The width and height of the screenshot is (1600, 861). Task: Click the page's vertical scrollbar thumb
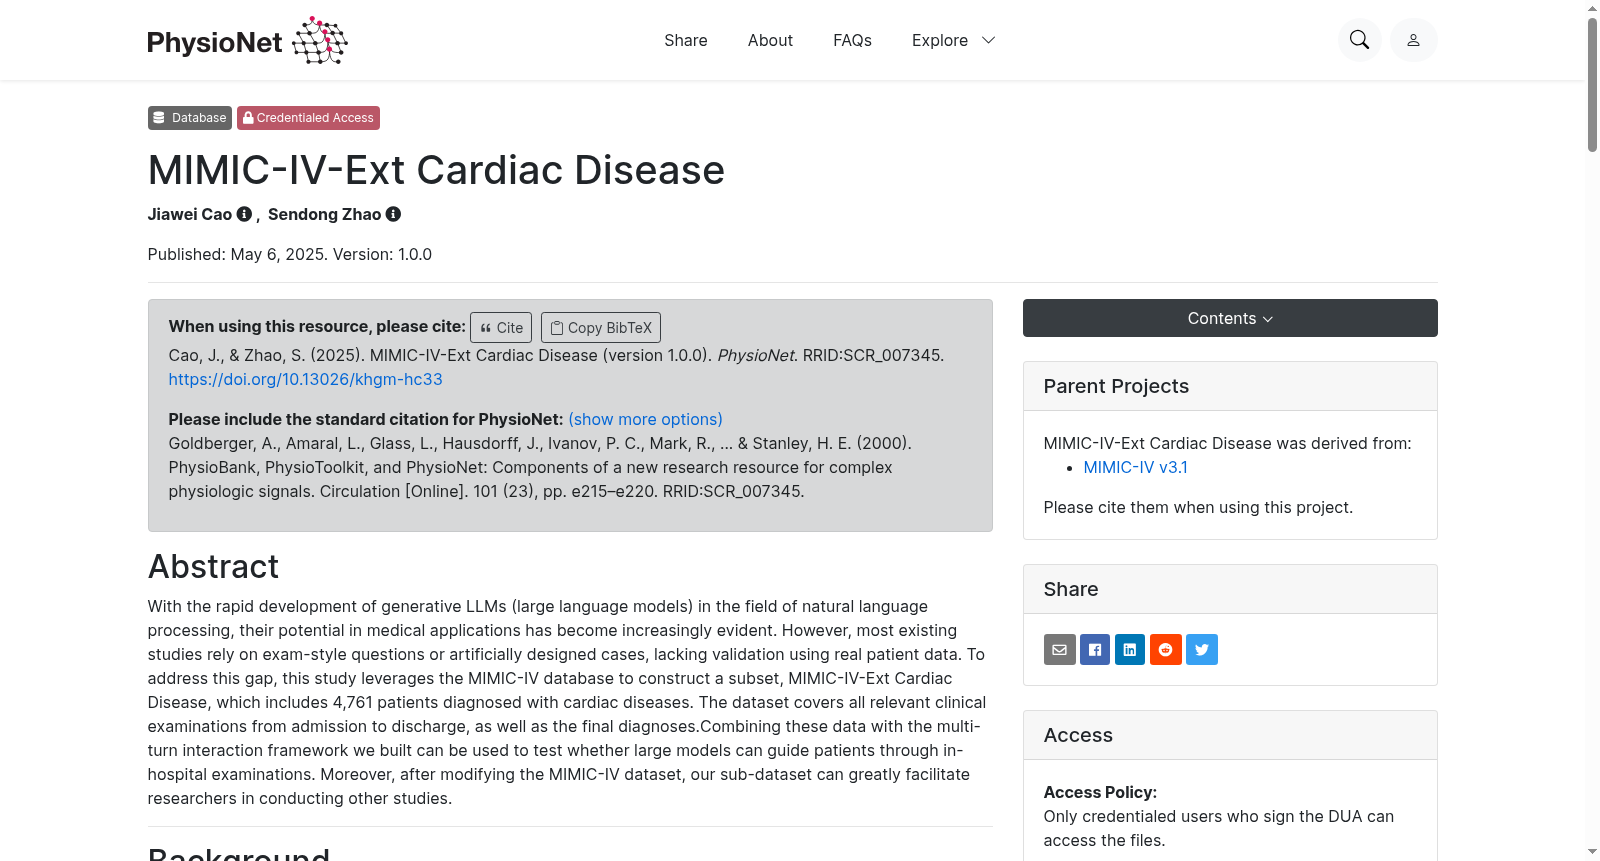1592,85
